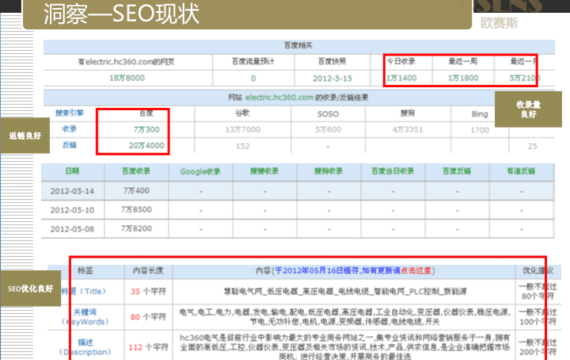Screen dimensions: 570x360
Task: Click the value 18万8000
Action: [127, 78]
